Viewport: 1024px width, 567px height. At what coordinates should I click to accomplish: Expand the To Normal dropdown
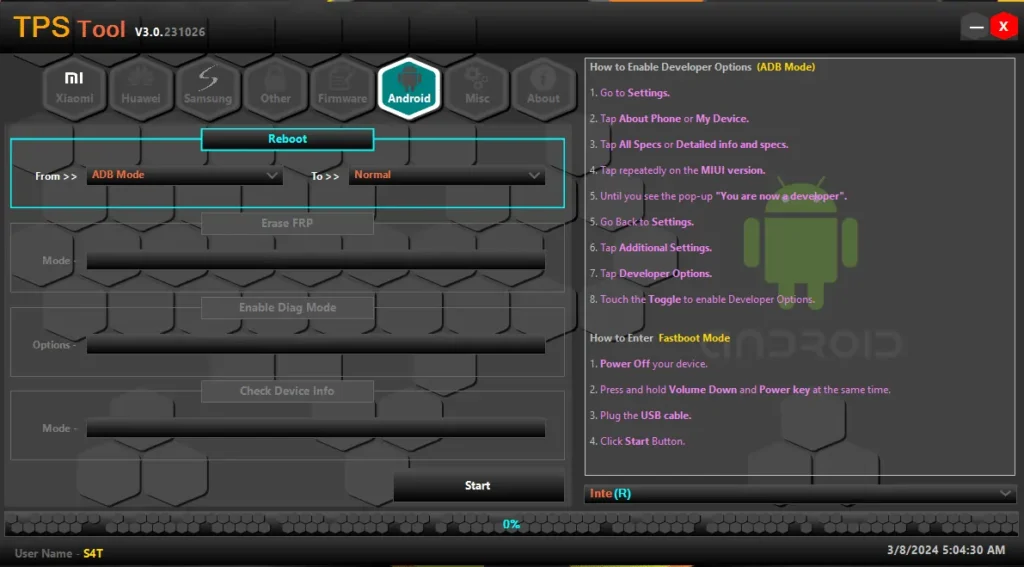pos(447,175)
